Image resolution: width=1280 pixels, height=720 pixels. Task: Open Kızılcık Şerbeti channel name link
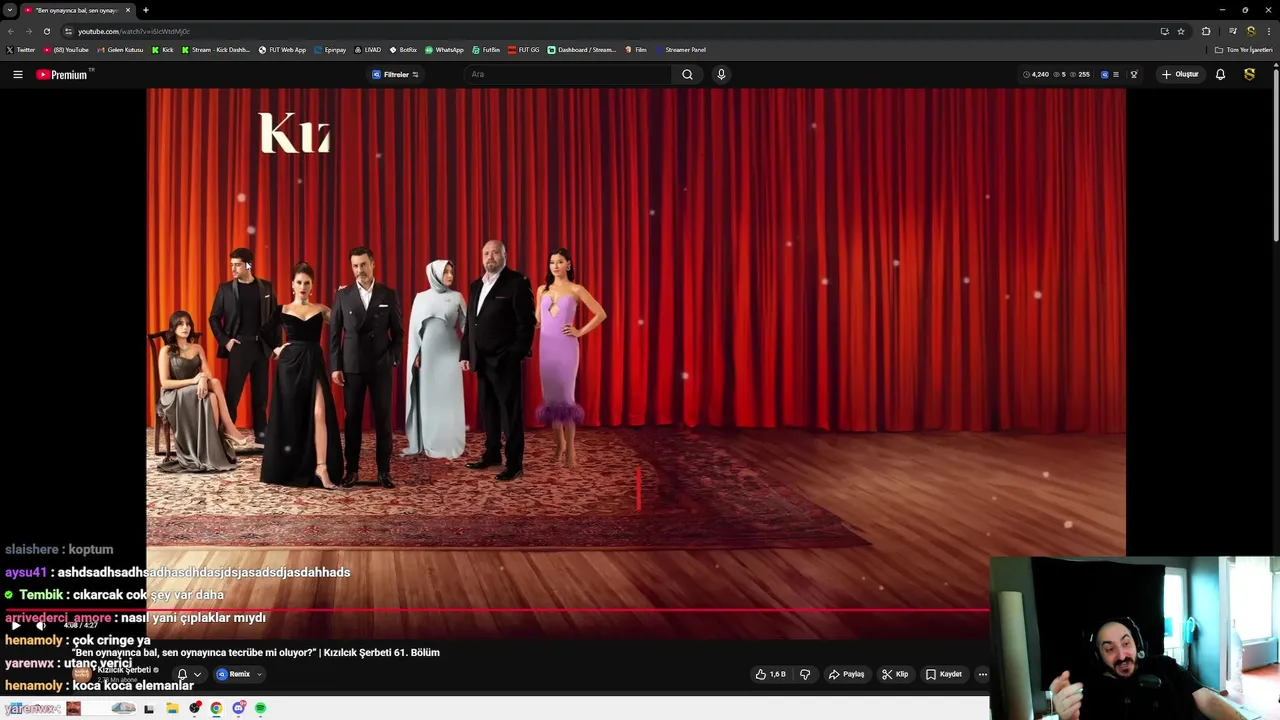(124, 670)
